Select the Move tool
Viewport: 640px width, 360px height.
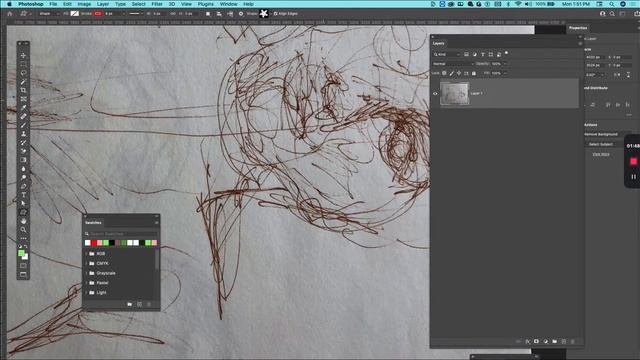(x=23, y=56)
